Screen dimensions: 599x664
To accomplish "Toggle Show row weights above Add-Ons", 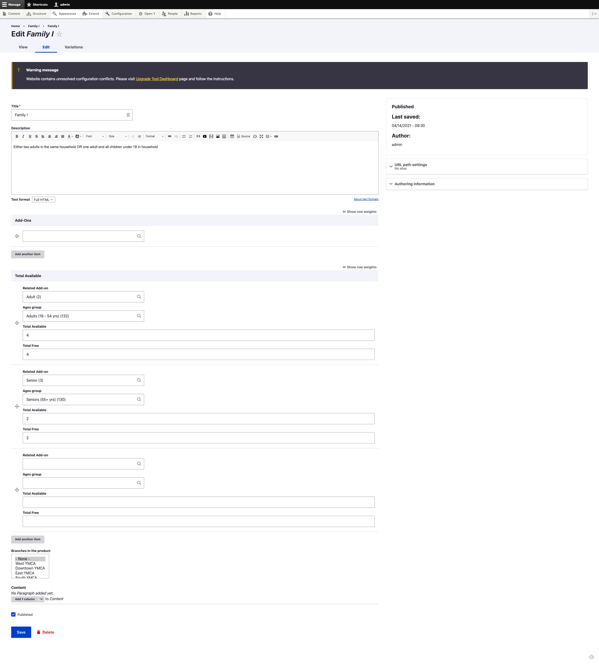I will click(359, 212).
